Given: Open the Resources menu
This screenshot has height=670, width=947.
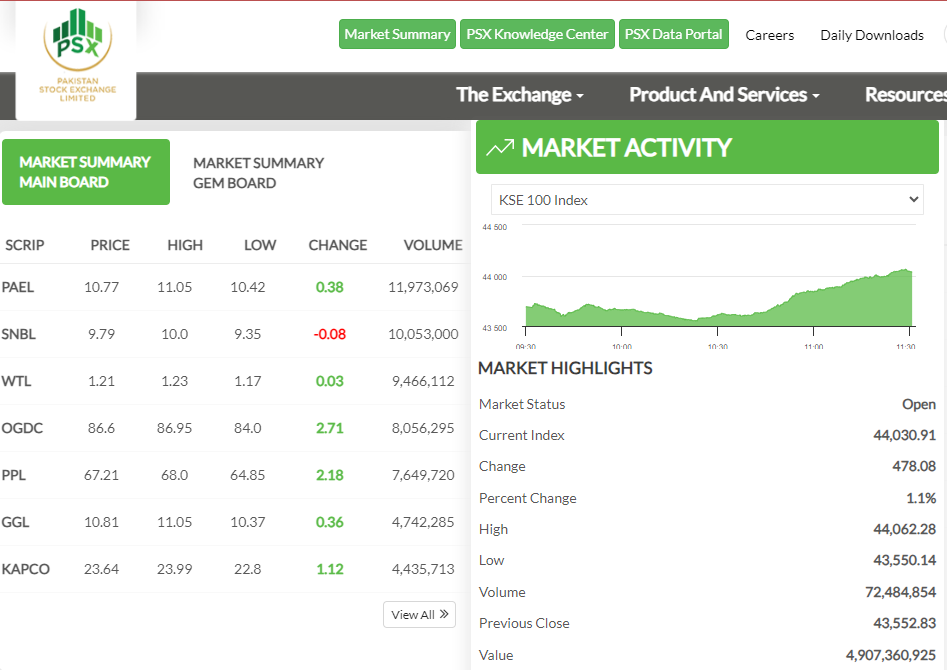Looking at the screenshot, I should coord(904,95).
